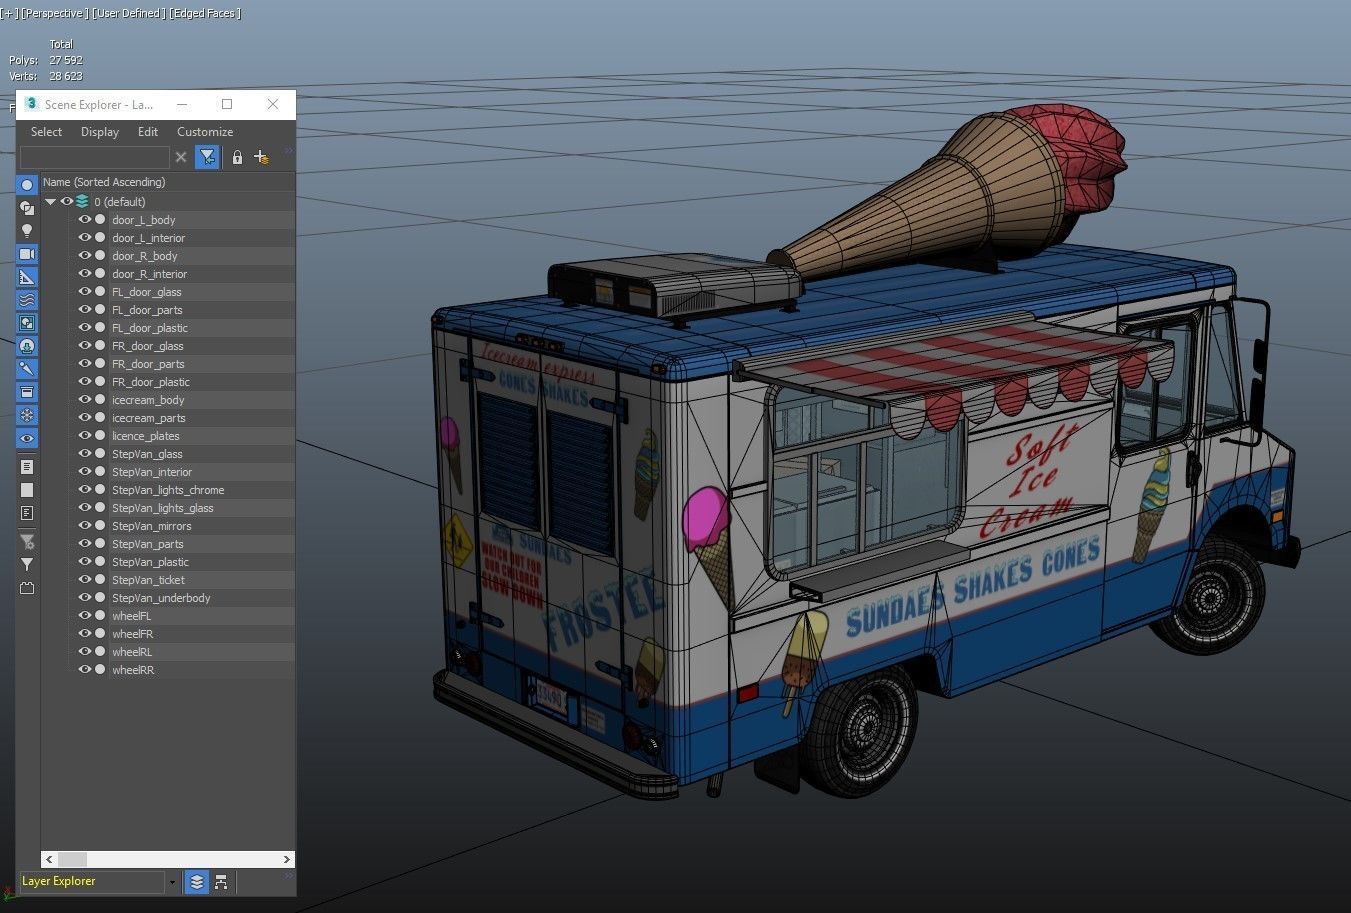Hide icecream_body with its eye icon
This screenshot has height=913, width=1351.
tap(84, 400)
